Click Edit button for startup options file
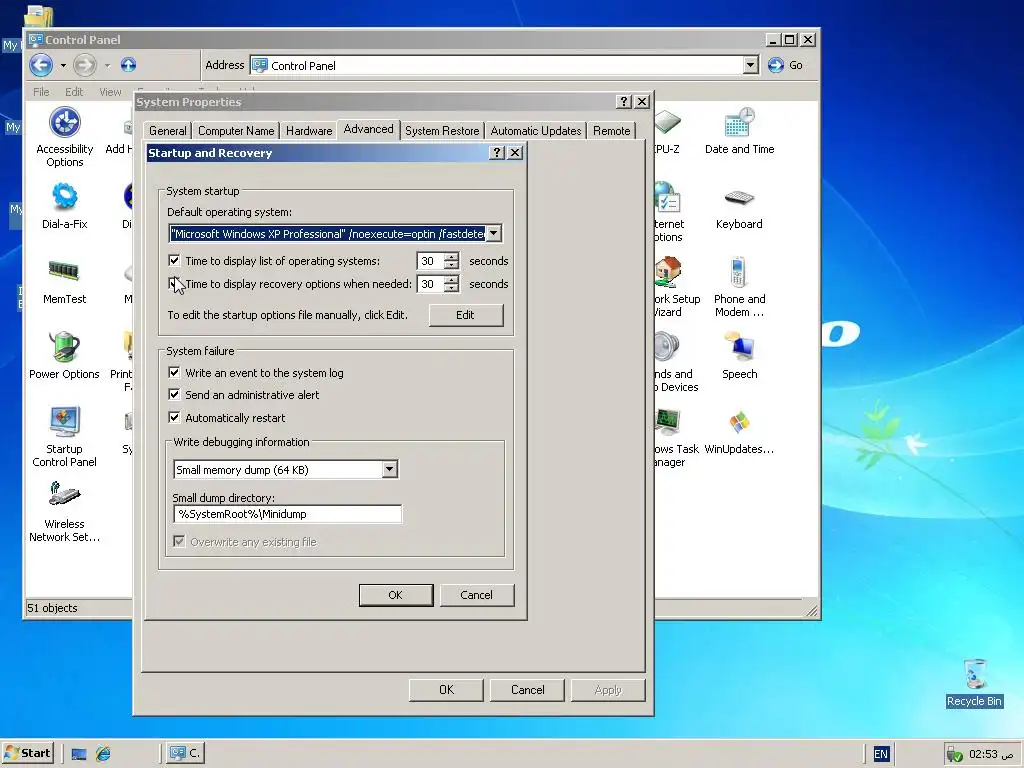Image resolution: width=1024 pixels, height=768 pixels. [x=466, y=315]
